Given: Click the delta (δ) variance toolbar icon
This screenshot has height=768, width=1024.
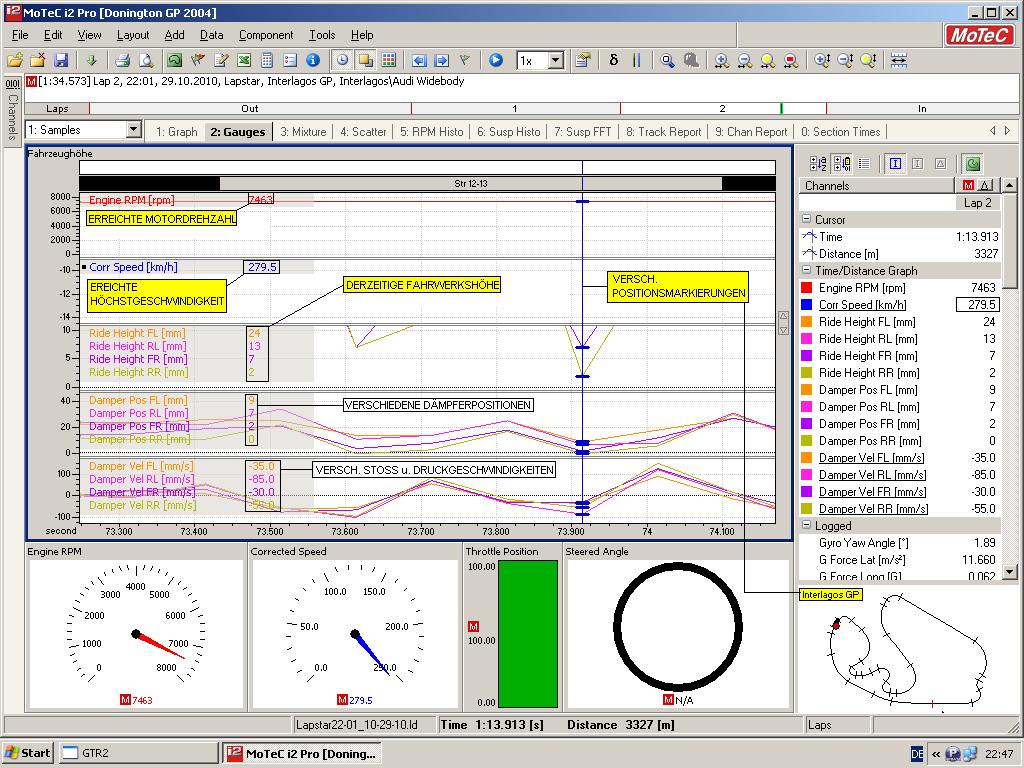Looking at the screenshot, I should pyautogui.click(x=614, y=60).
